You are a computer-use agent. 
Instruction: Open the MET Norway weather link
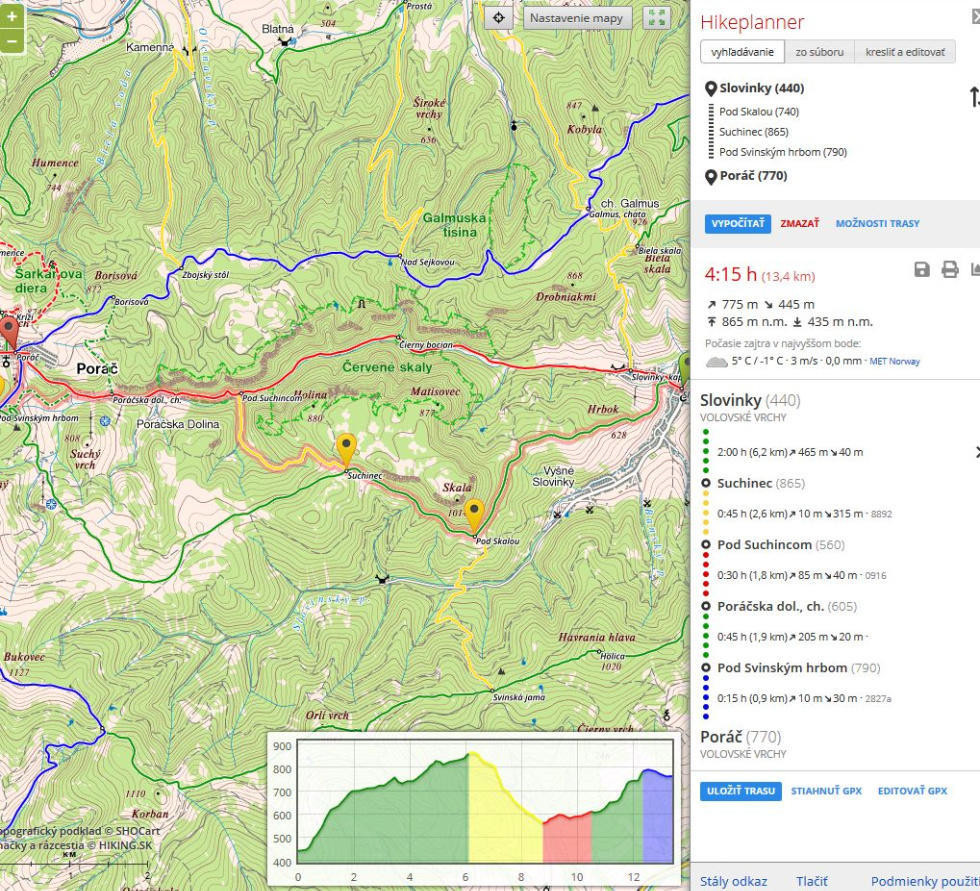tap(894, 361)
